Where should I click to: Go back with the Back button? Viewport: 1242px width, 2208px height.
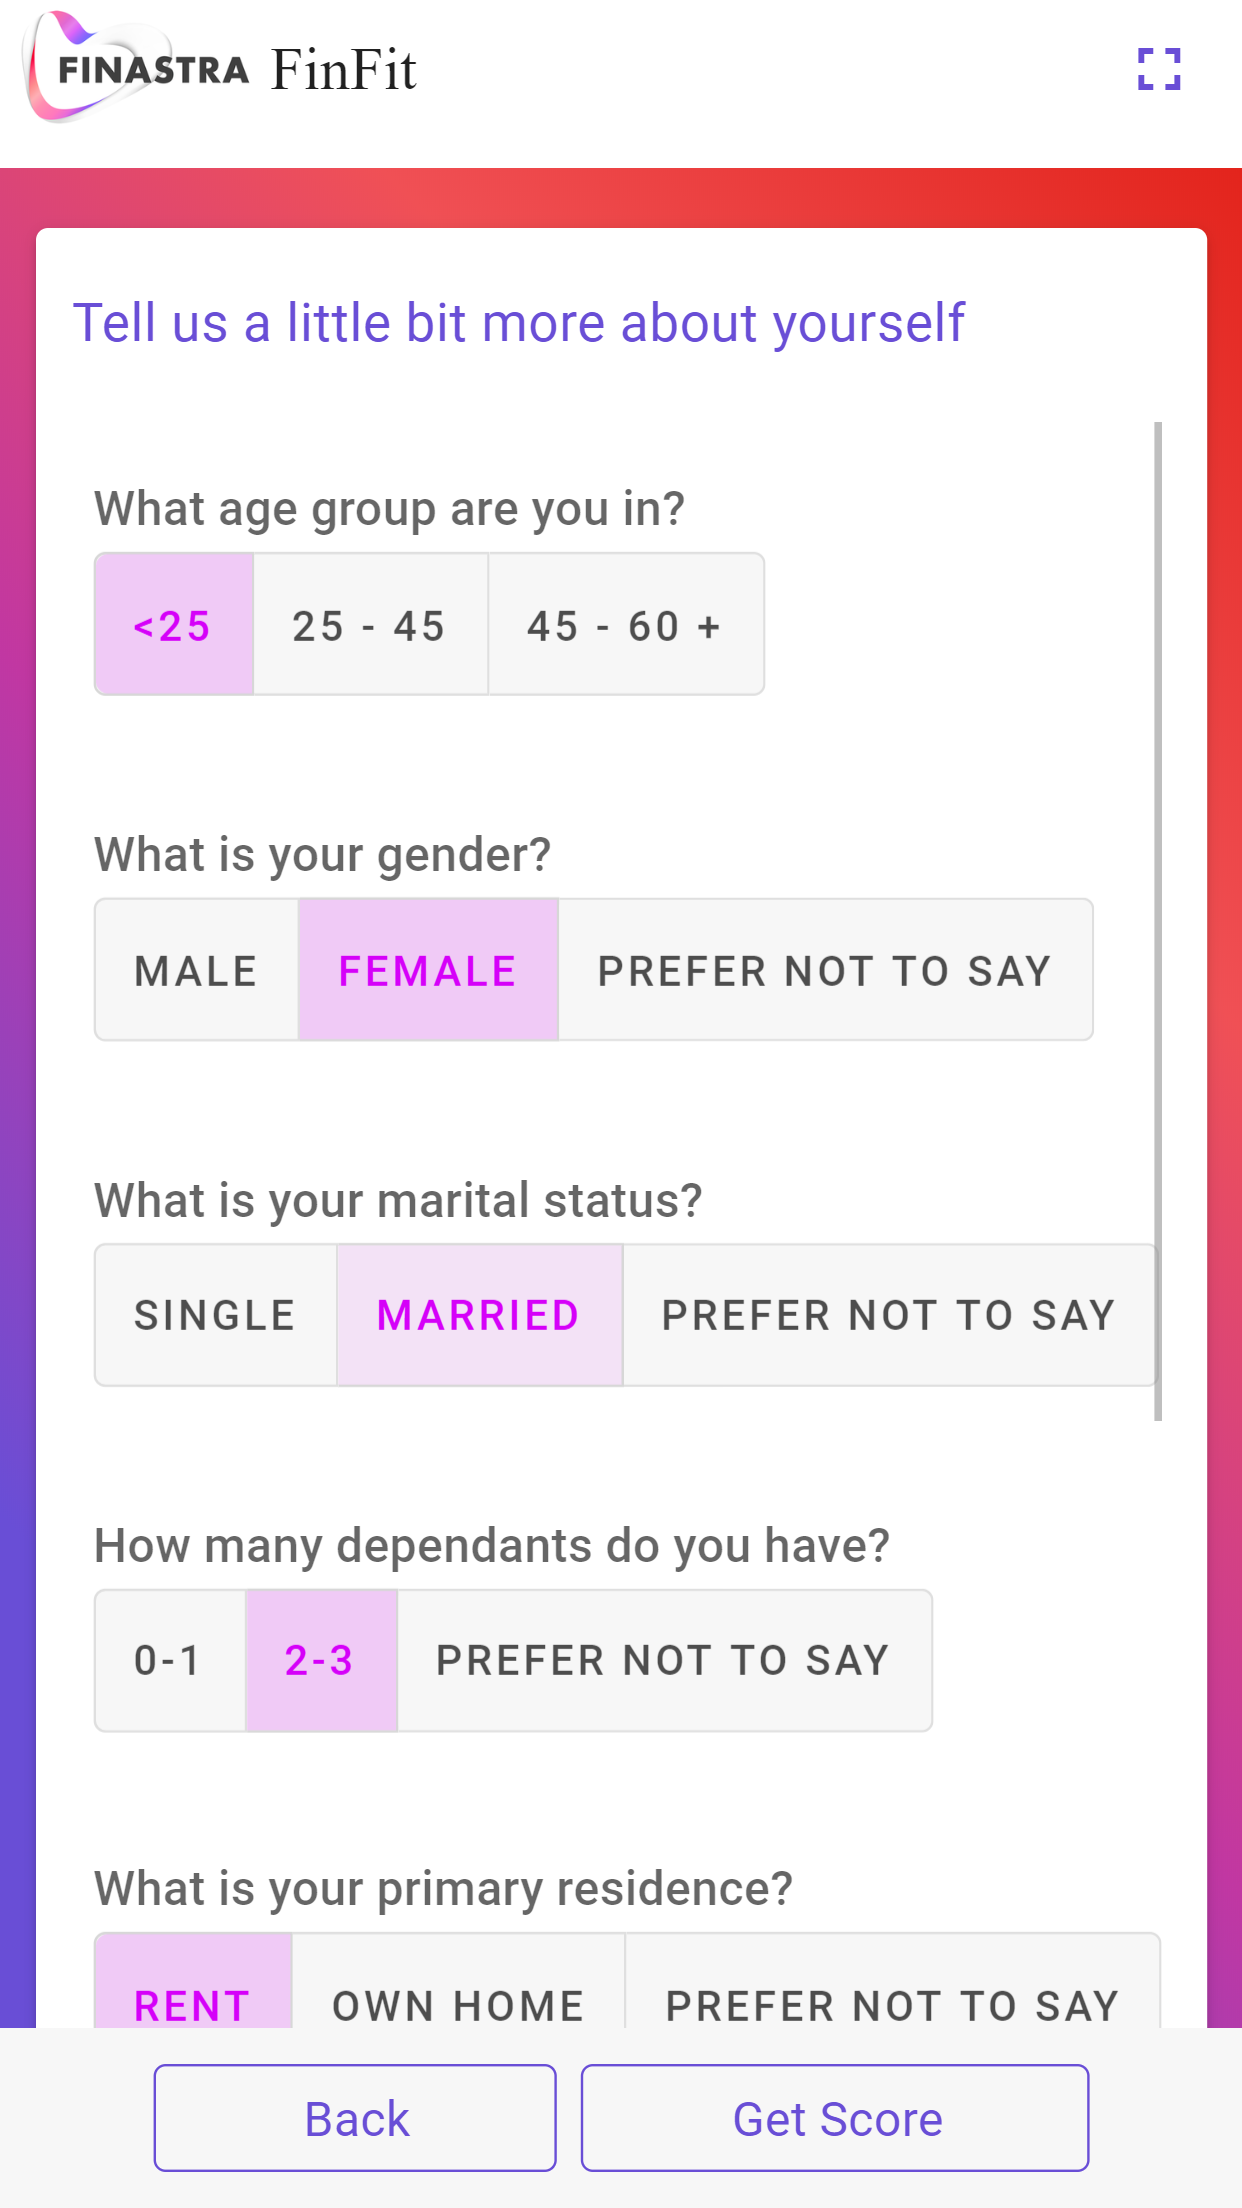click(x=355, y=2118)
